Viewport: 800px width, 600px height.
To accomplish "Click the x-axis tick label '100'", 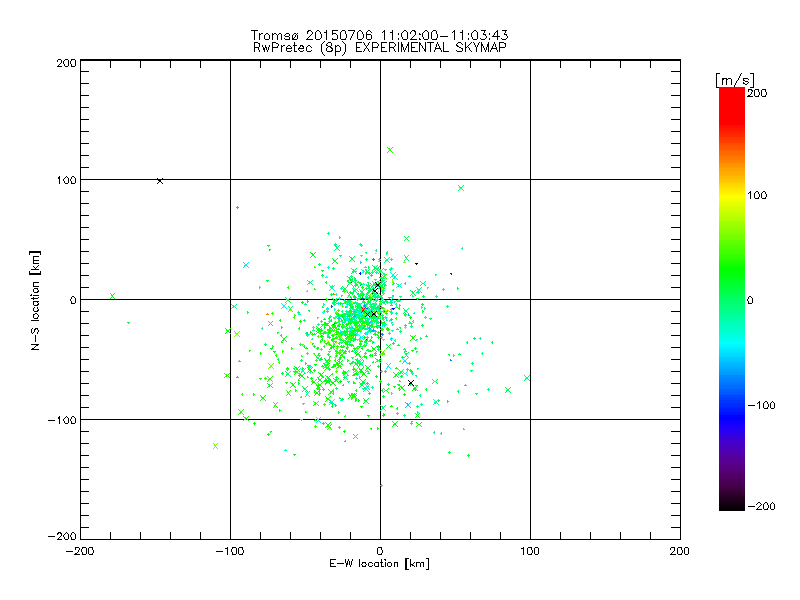I will coord(530,551).
